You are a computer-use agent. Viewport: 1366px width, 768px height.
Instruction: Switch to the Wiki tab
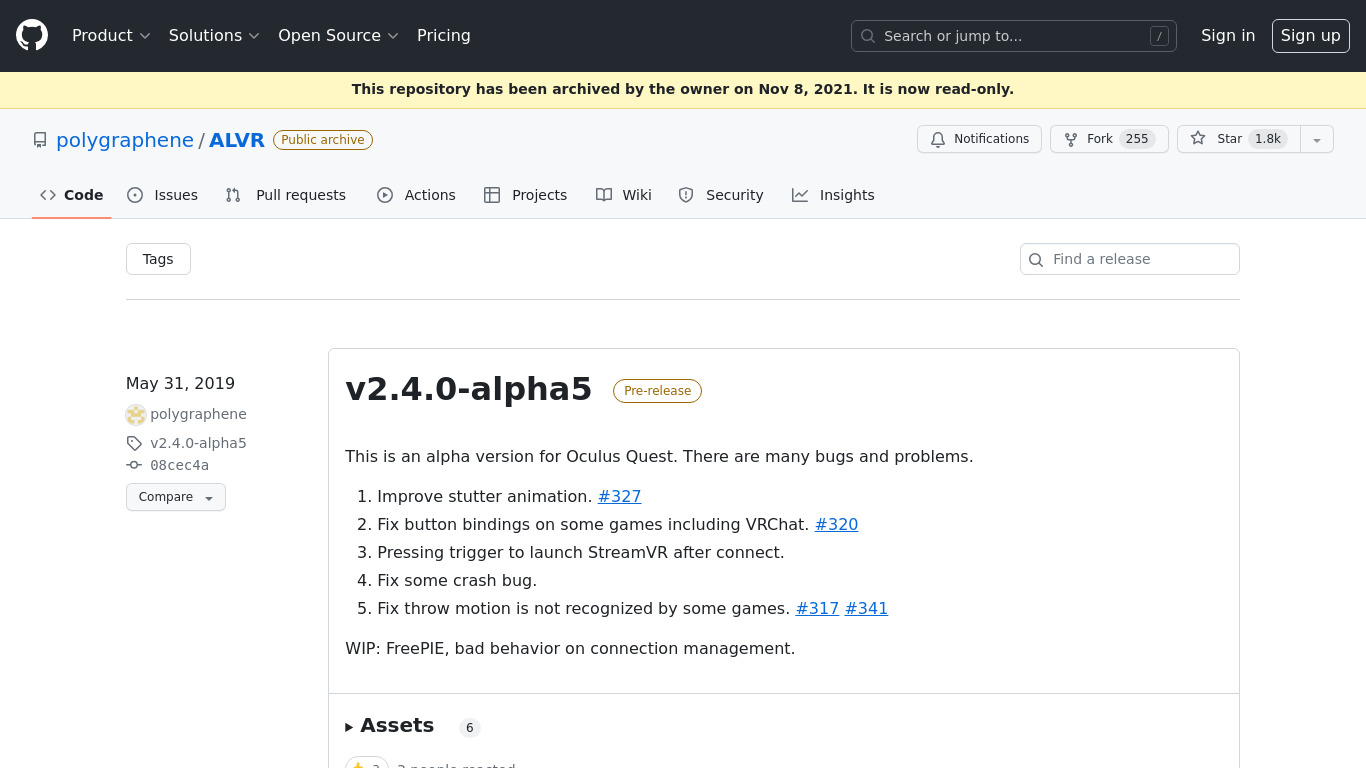point(624,195)
